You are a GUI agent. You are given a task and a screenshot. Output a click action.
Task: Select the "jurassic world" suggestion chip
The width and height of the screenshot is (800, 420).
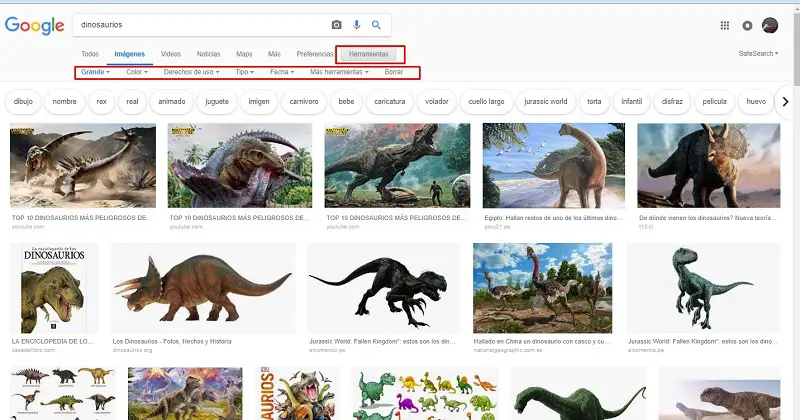tap(546, 101)
